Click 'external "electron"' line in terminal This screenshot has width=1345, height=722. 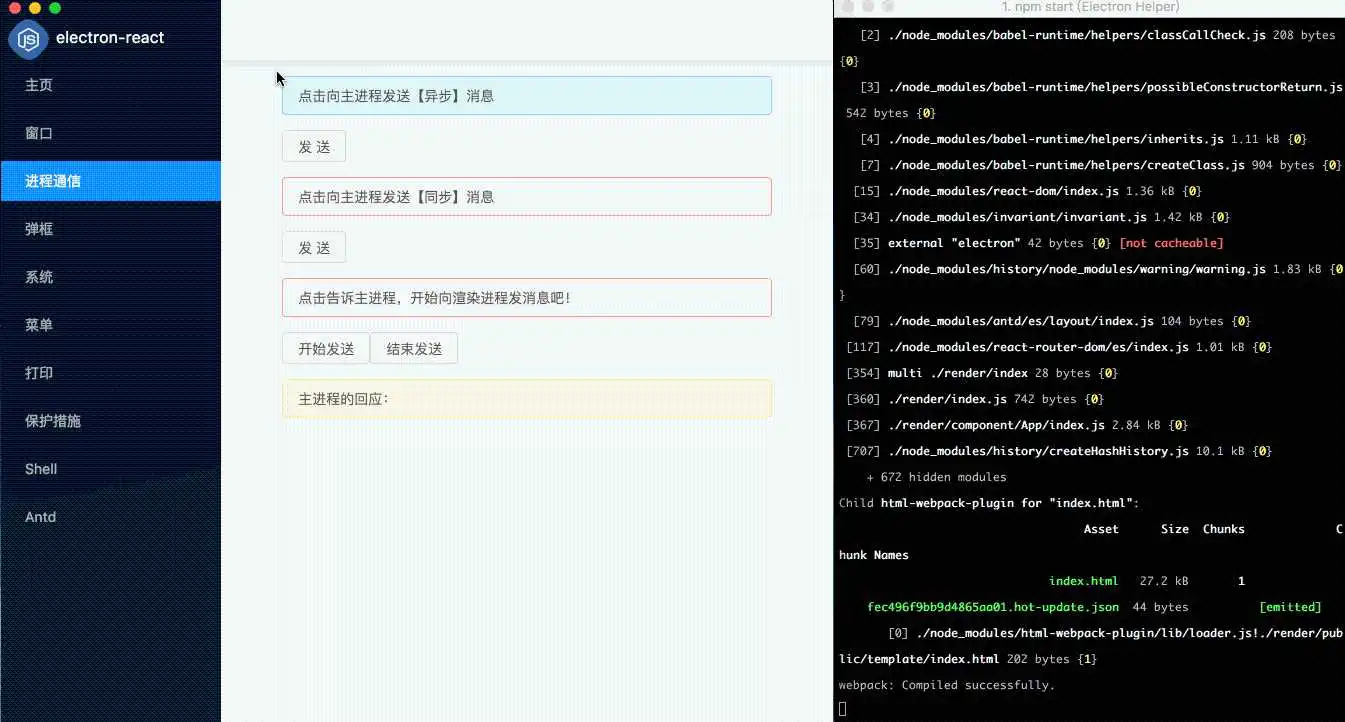pos(1038,243)
